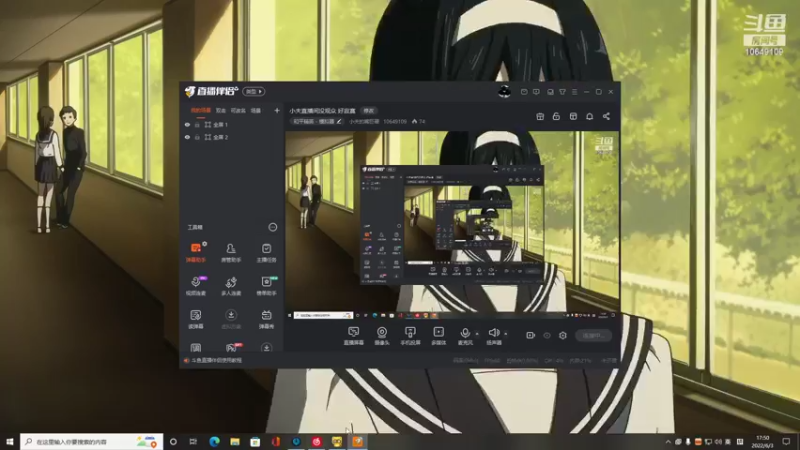This screenshot has height=450, width=800.
Task: Switch to the first (orange) scene tab
Action: tap(201, 110)
